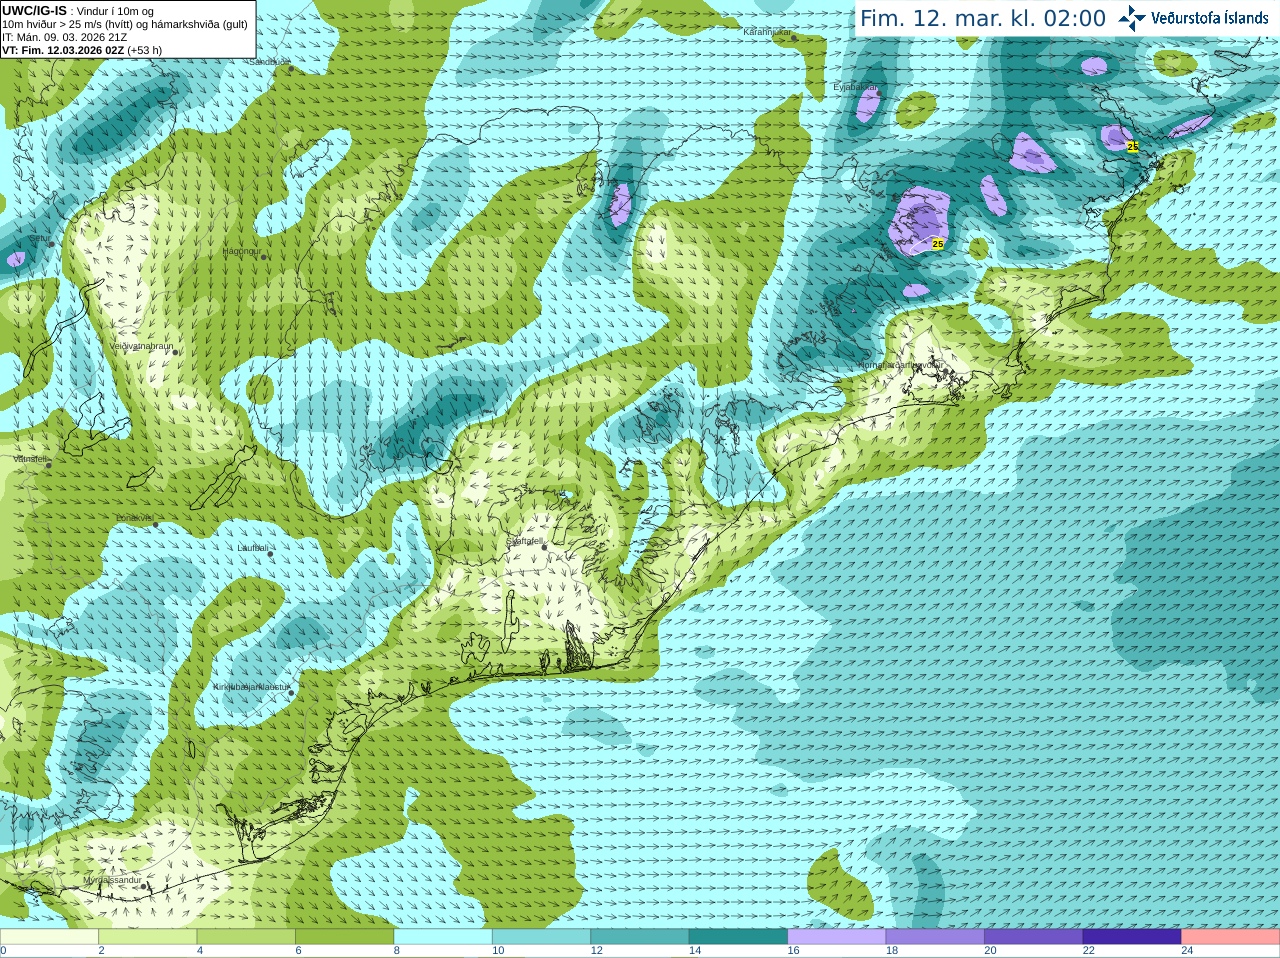Click the IT: Mán. 09. 03. 2026 21Z line
1280x958 pixels.
click(64, 37)
